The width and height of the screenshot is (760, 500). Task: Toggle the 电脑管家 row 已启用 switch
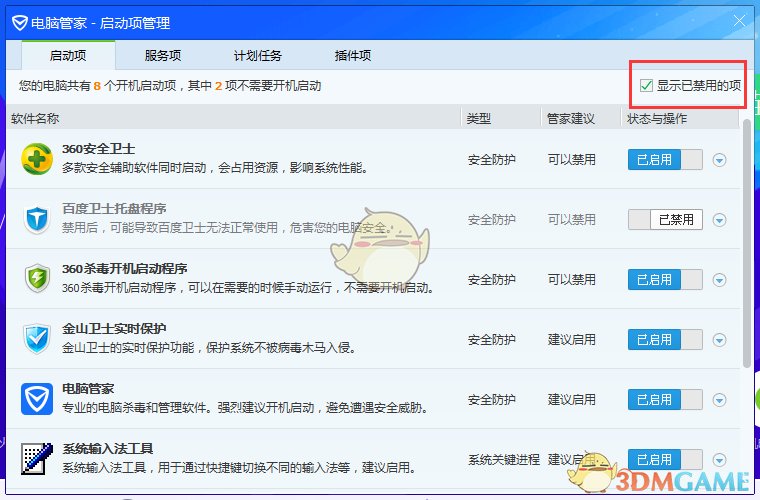(665, 400)
